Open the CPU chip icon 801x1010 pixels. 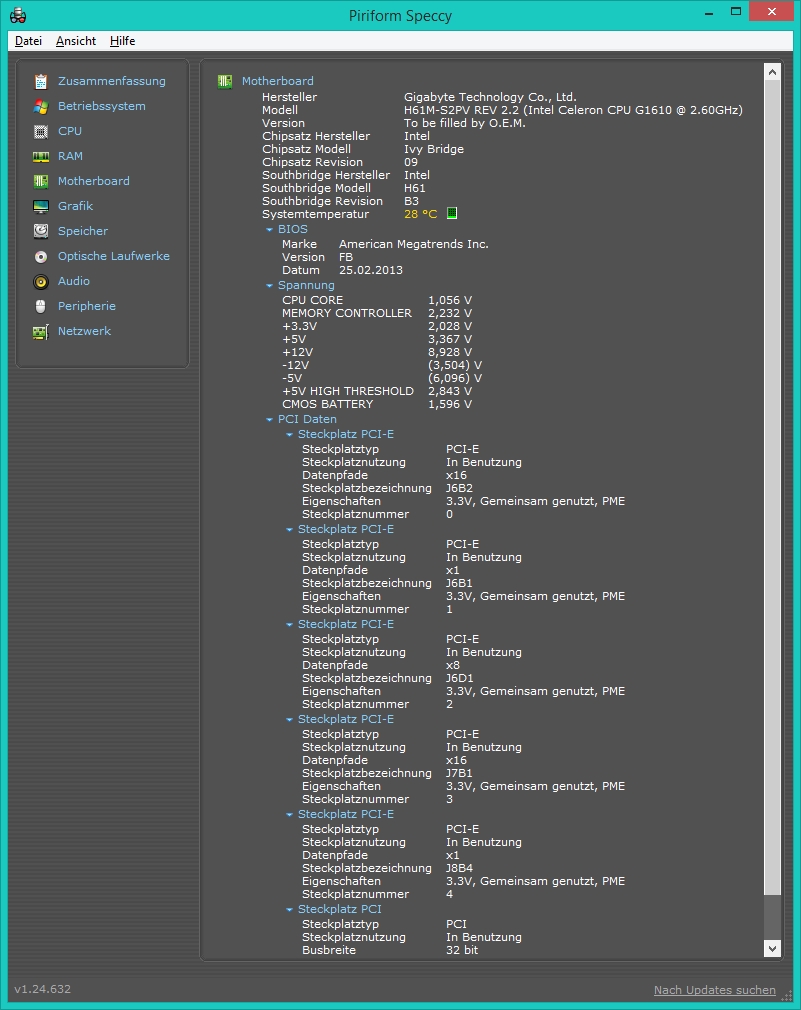41,131
